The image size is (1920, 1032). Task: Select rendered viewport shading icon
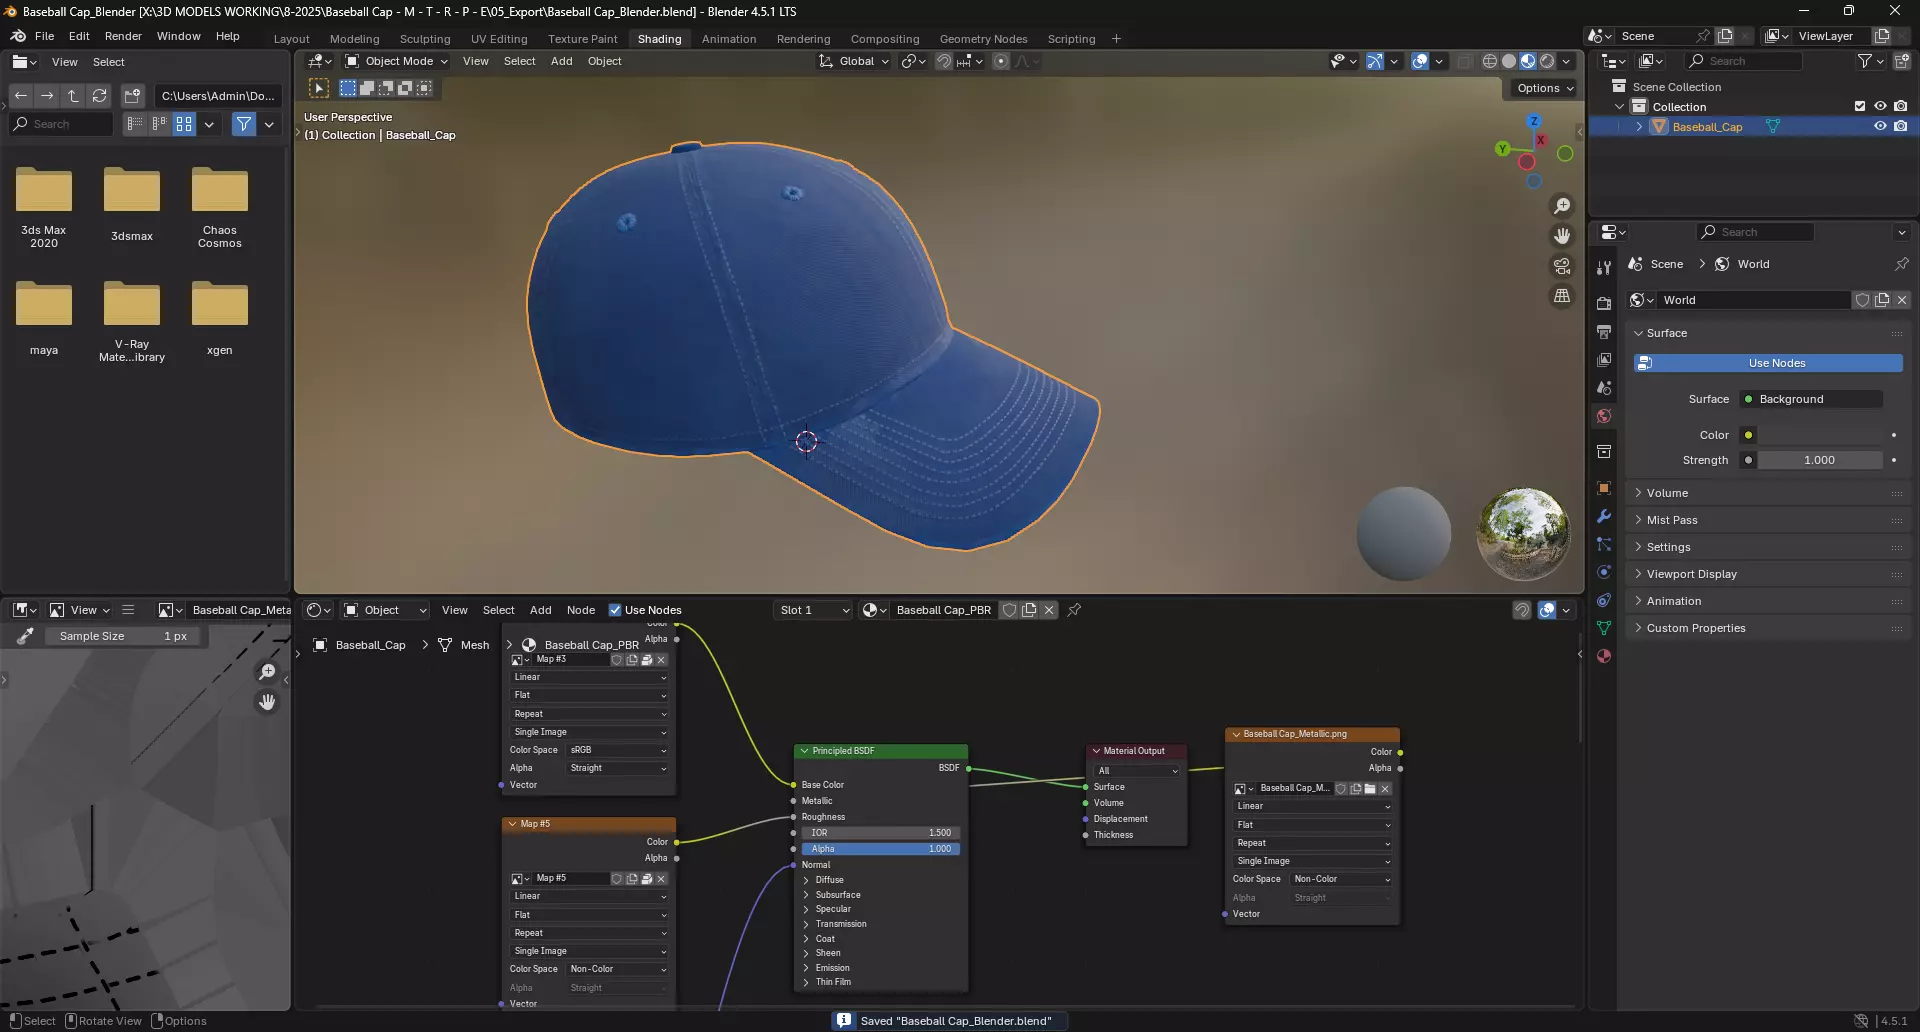pyautogui.click(x=1547, y=61)
